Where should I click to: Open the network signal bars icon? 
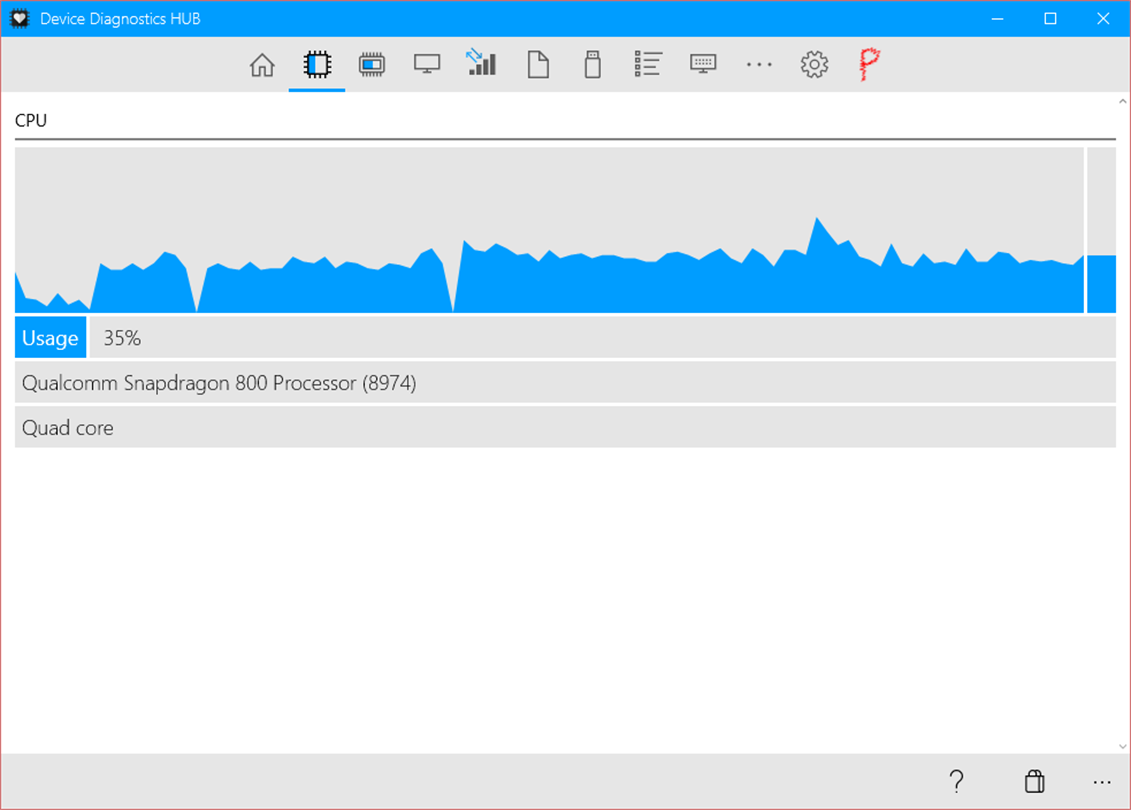coord(481,62)
